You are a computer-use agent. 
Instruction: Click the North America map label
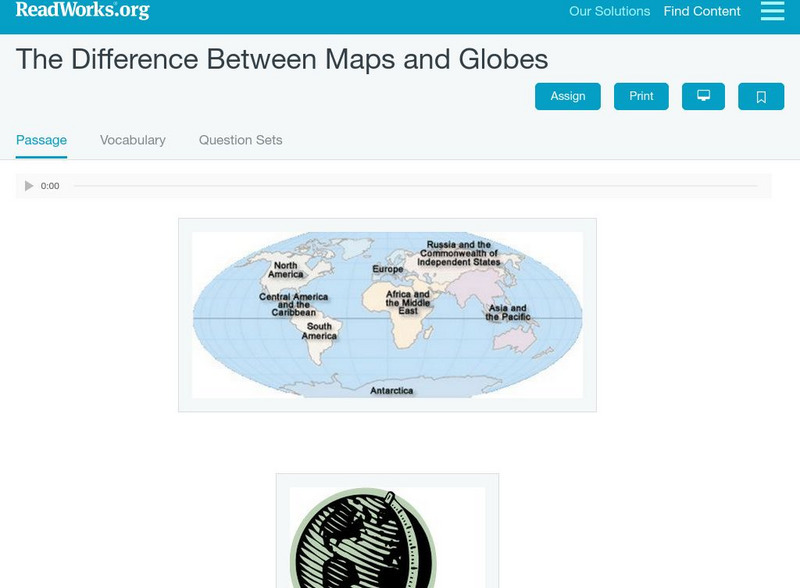pos(286,270)
